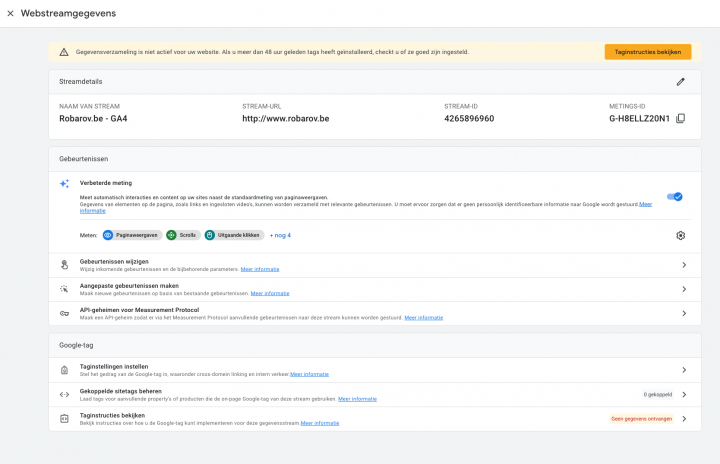The width and height of the screenshot is (720, 464).
Task: Click the Verbeterde meting sparkle icon
Action: click(x=64, y=184)
